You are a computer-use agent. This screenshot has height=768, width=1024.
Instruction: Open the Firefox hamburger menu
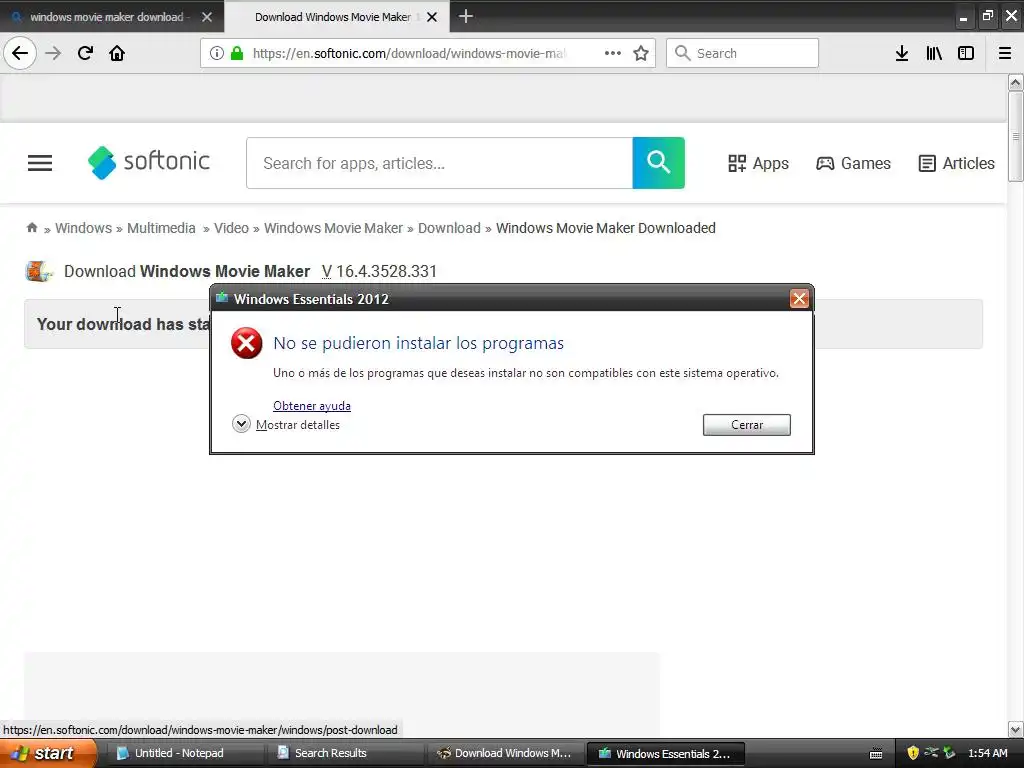1004,53
